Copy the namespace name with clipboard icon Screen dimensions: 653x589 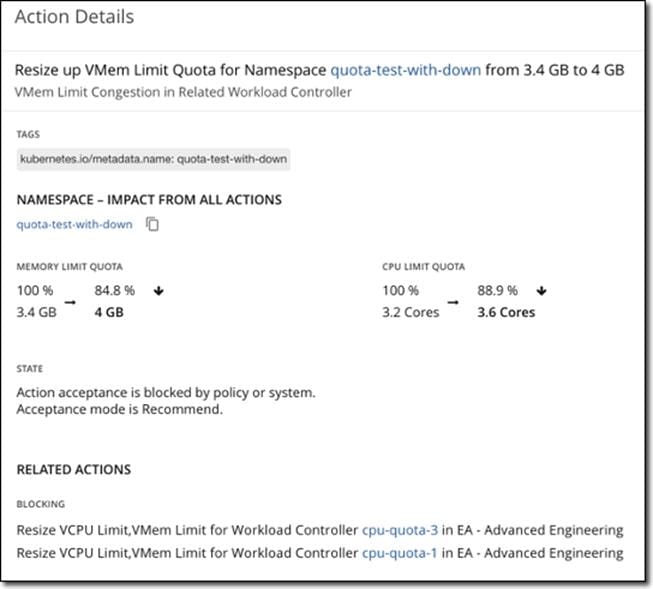coord(152,224)
